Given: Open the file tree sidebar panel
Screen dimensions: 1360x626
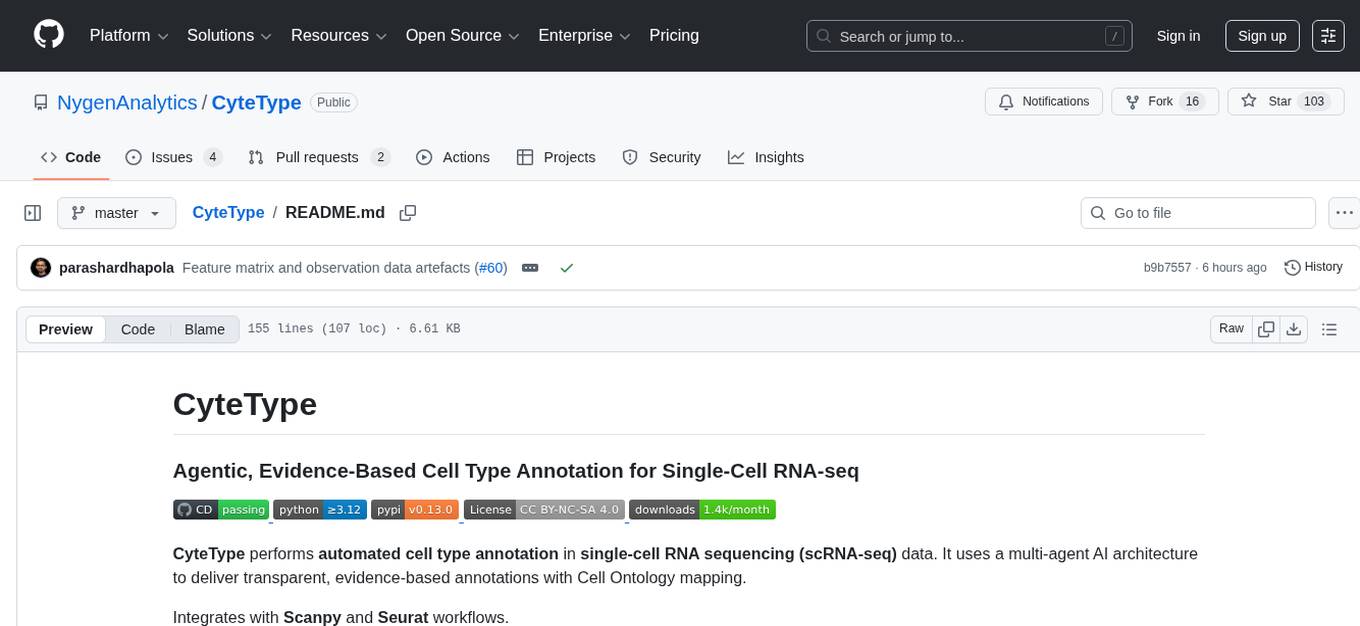Looking at the screenshot, I should tap(33, 213).
